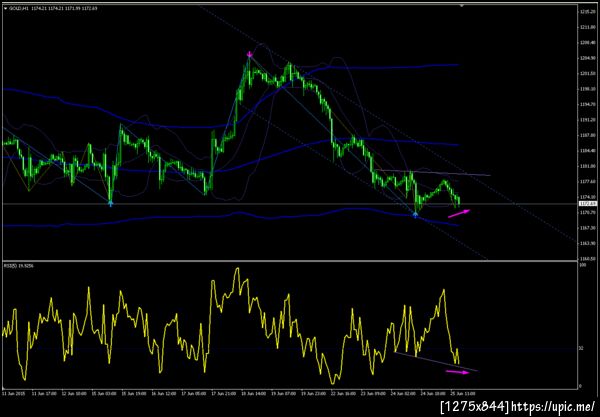This screenshot has height=417, width=600.
Task: Click the 17 Jun 21:00 time axis label
Action: pos(225,393)
